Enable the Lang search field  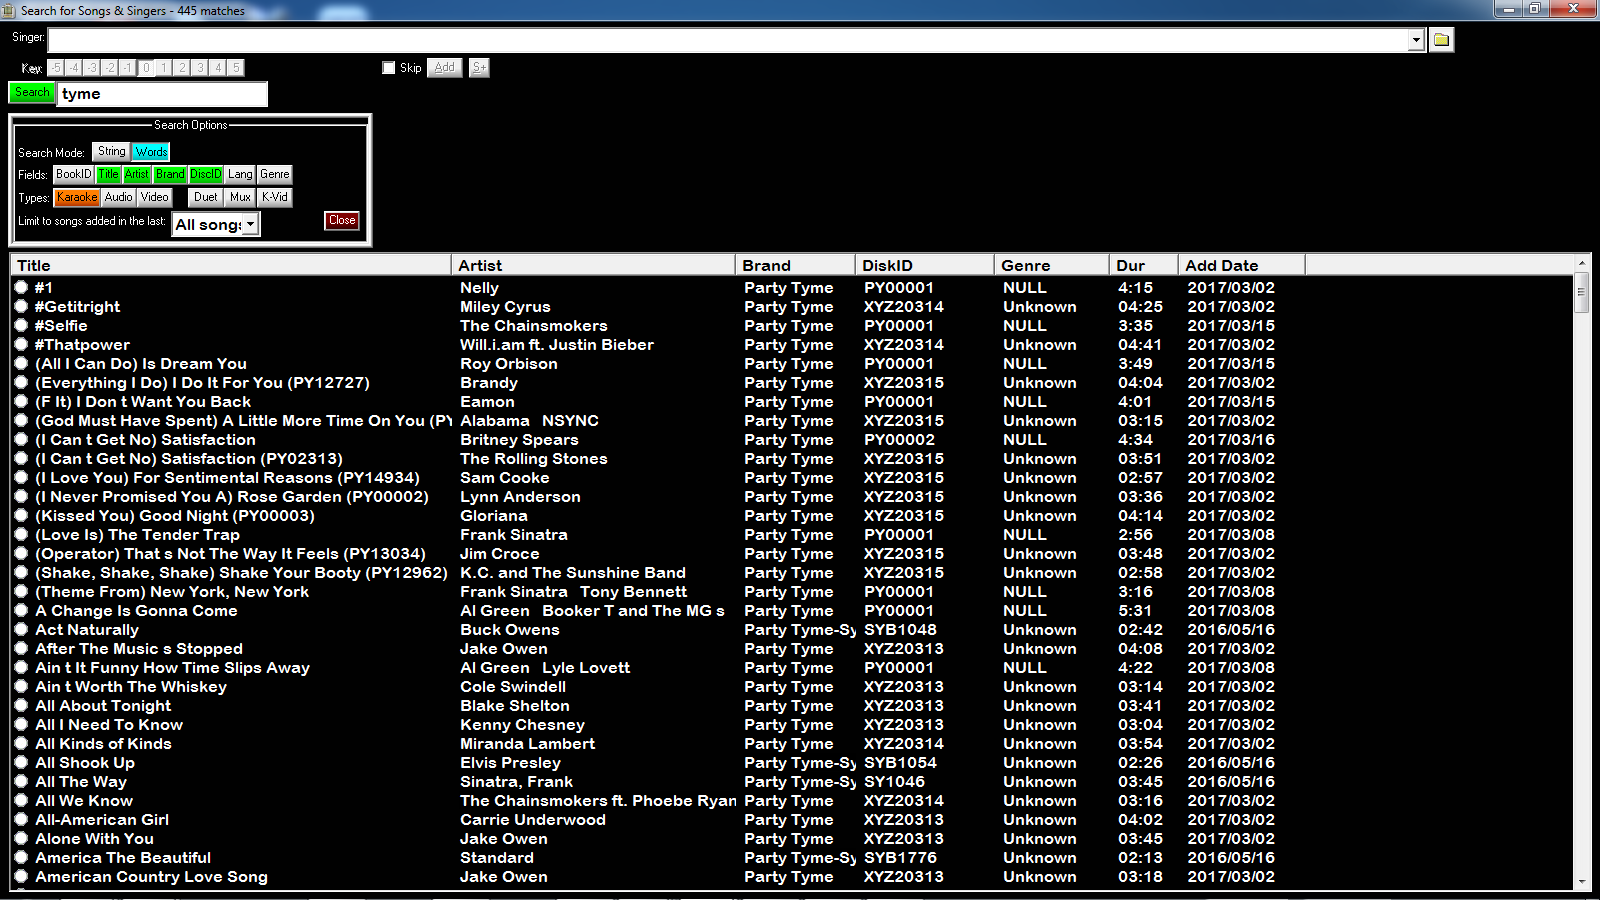click(240, 174)
